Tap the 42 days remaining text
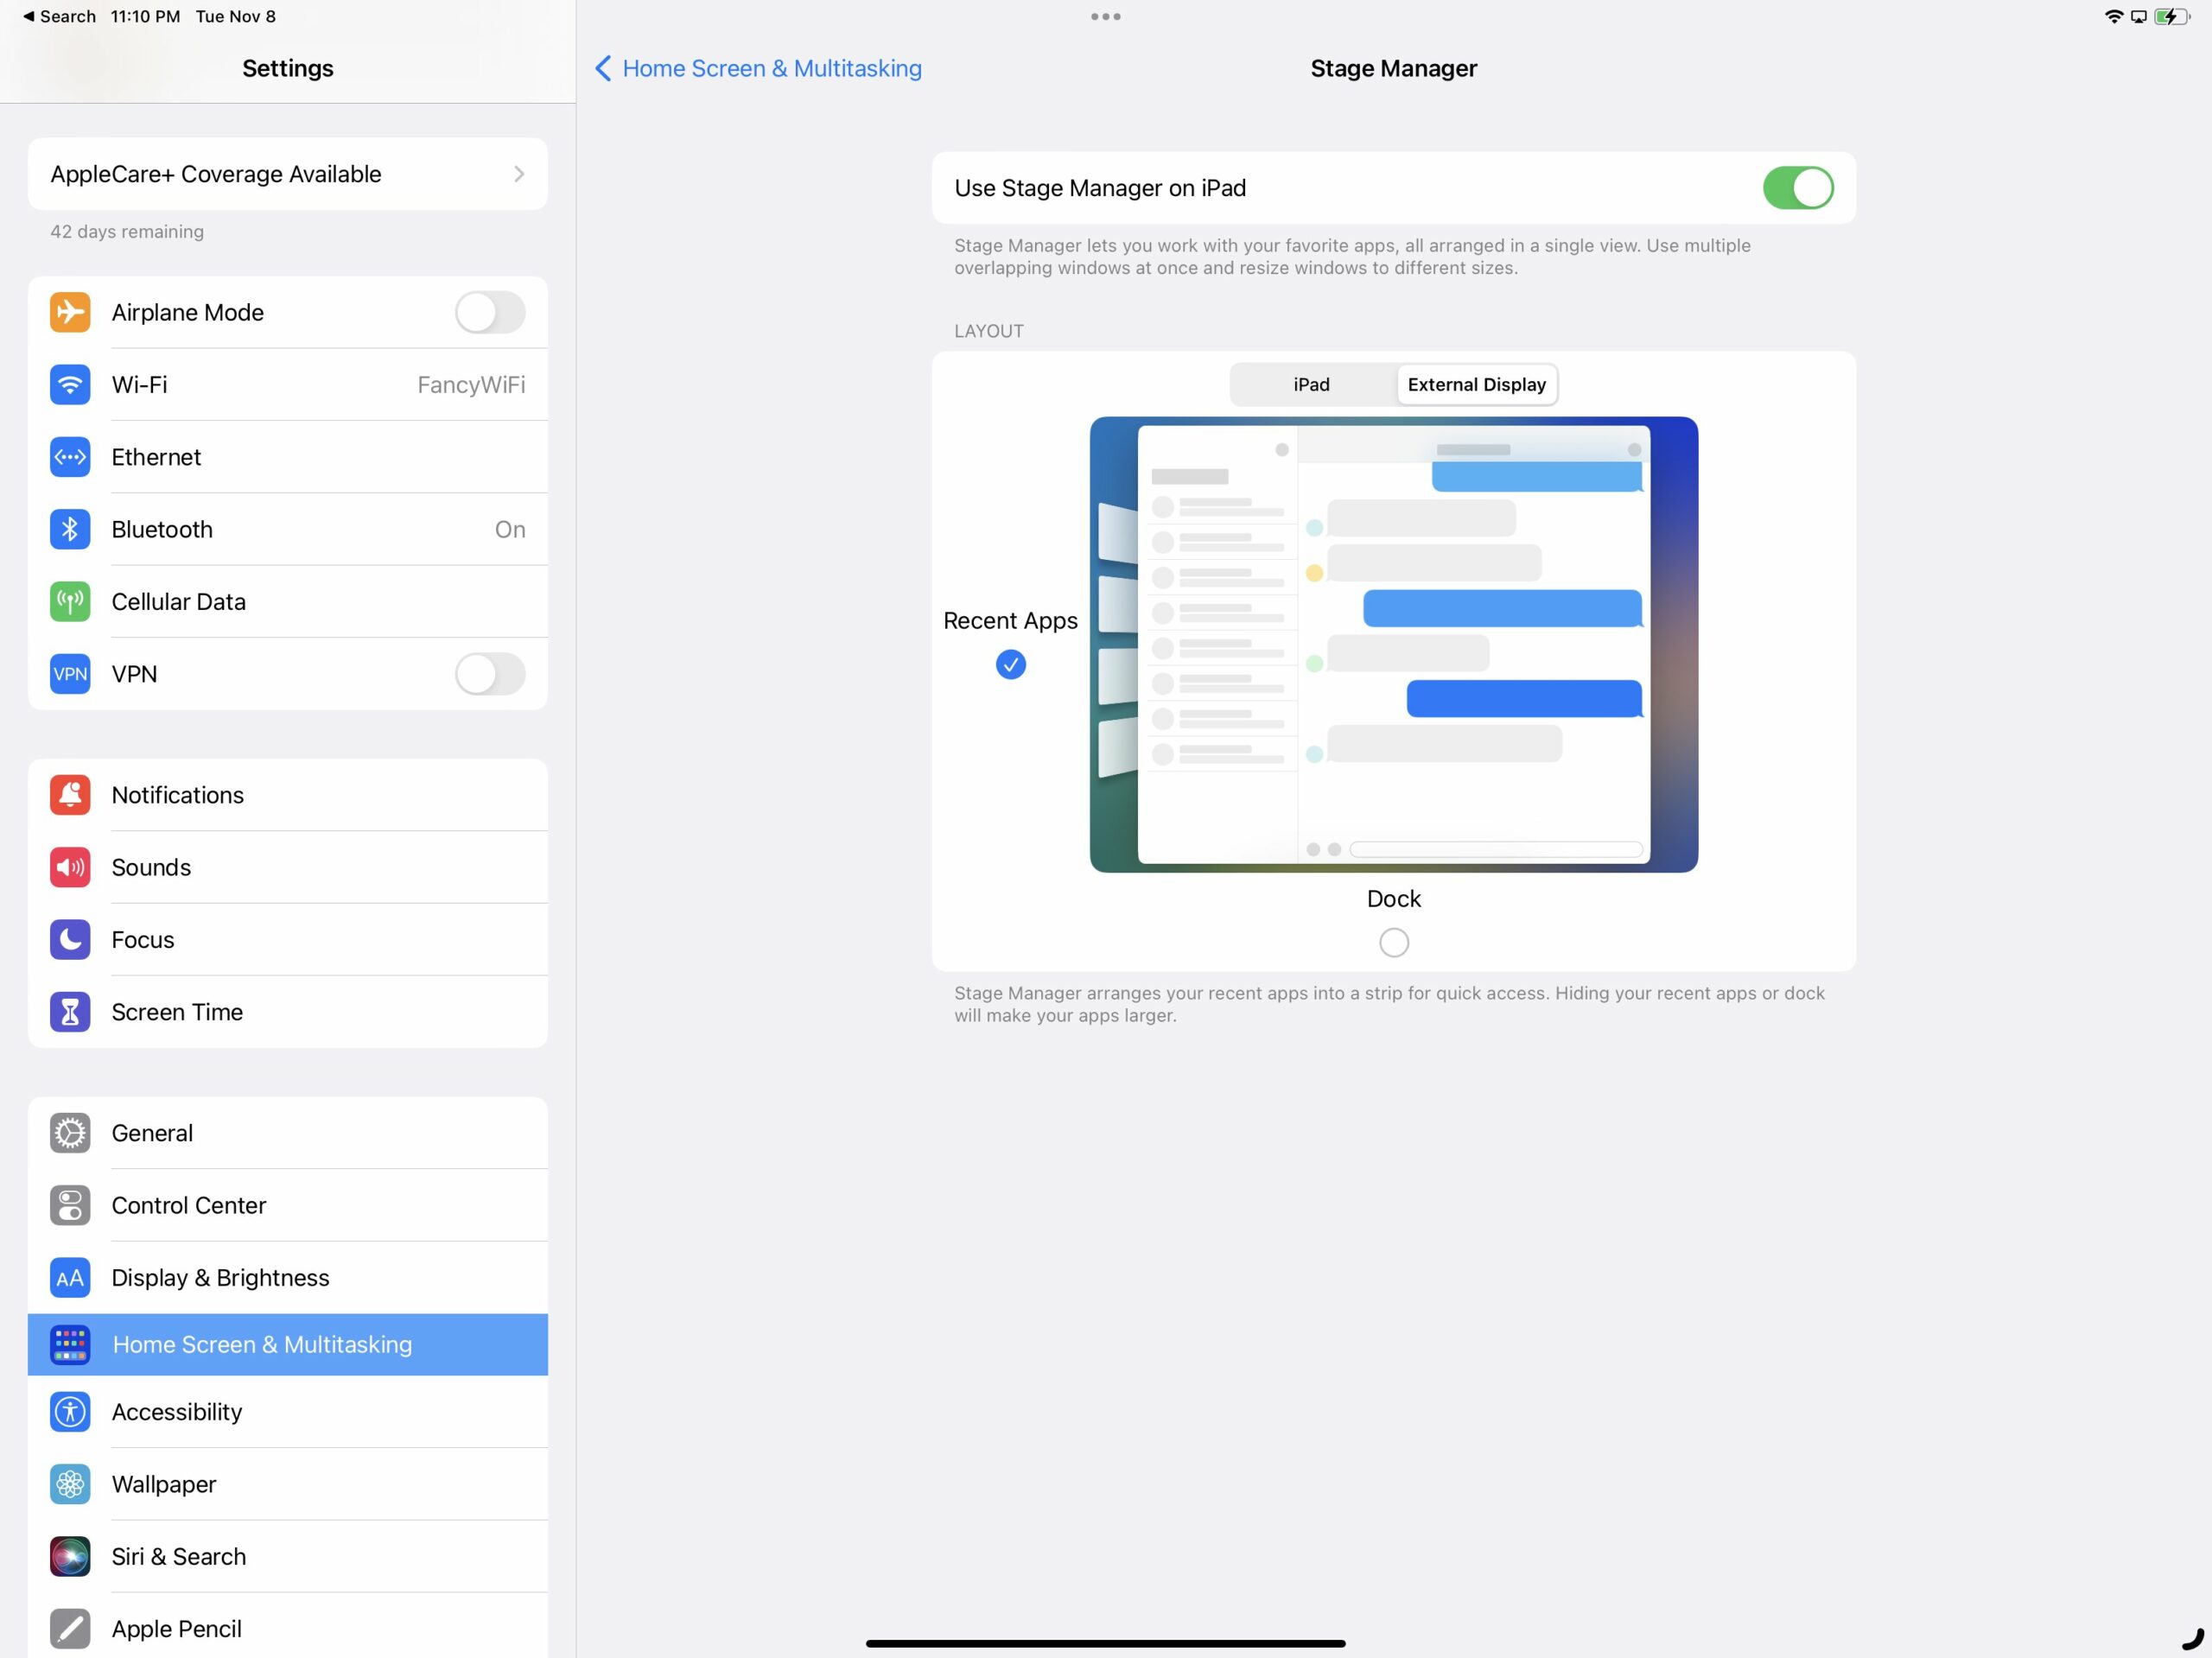2212x1658 pixels. 127,231
